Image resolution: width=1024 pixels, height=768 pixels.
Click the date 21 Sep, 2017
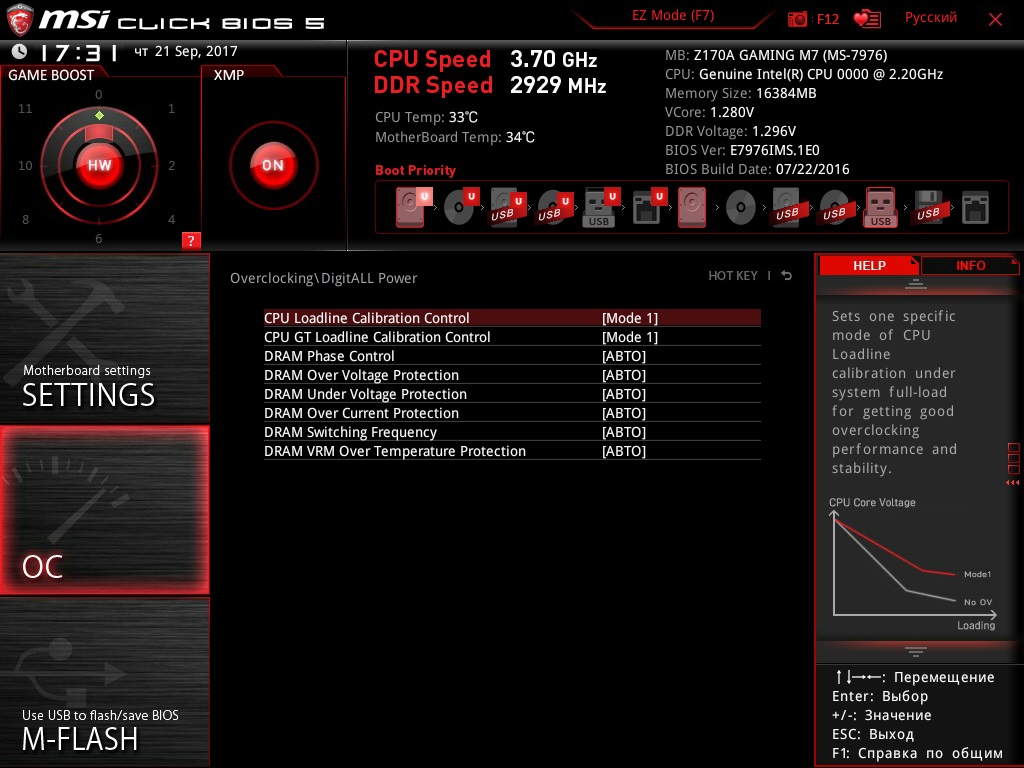196,51
